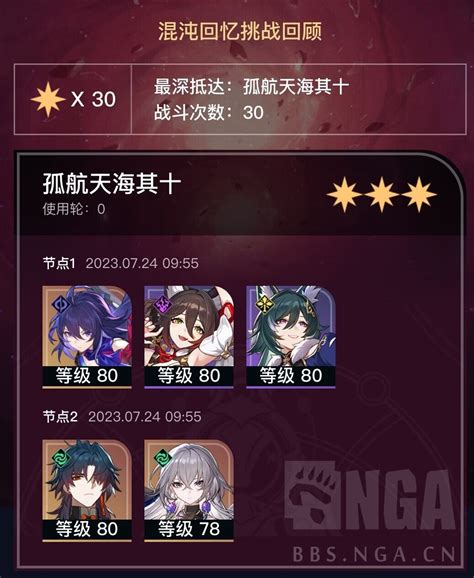Select the brown-haired character portrait in 节点1

click(189, 337)
